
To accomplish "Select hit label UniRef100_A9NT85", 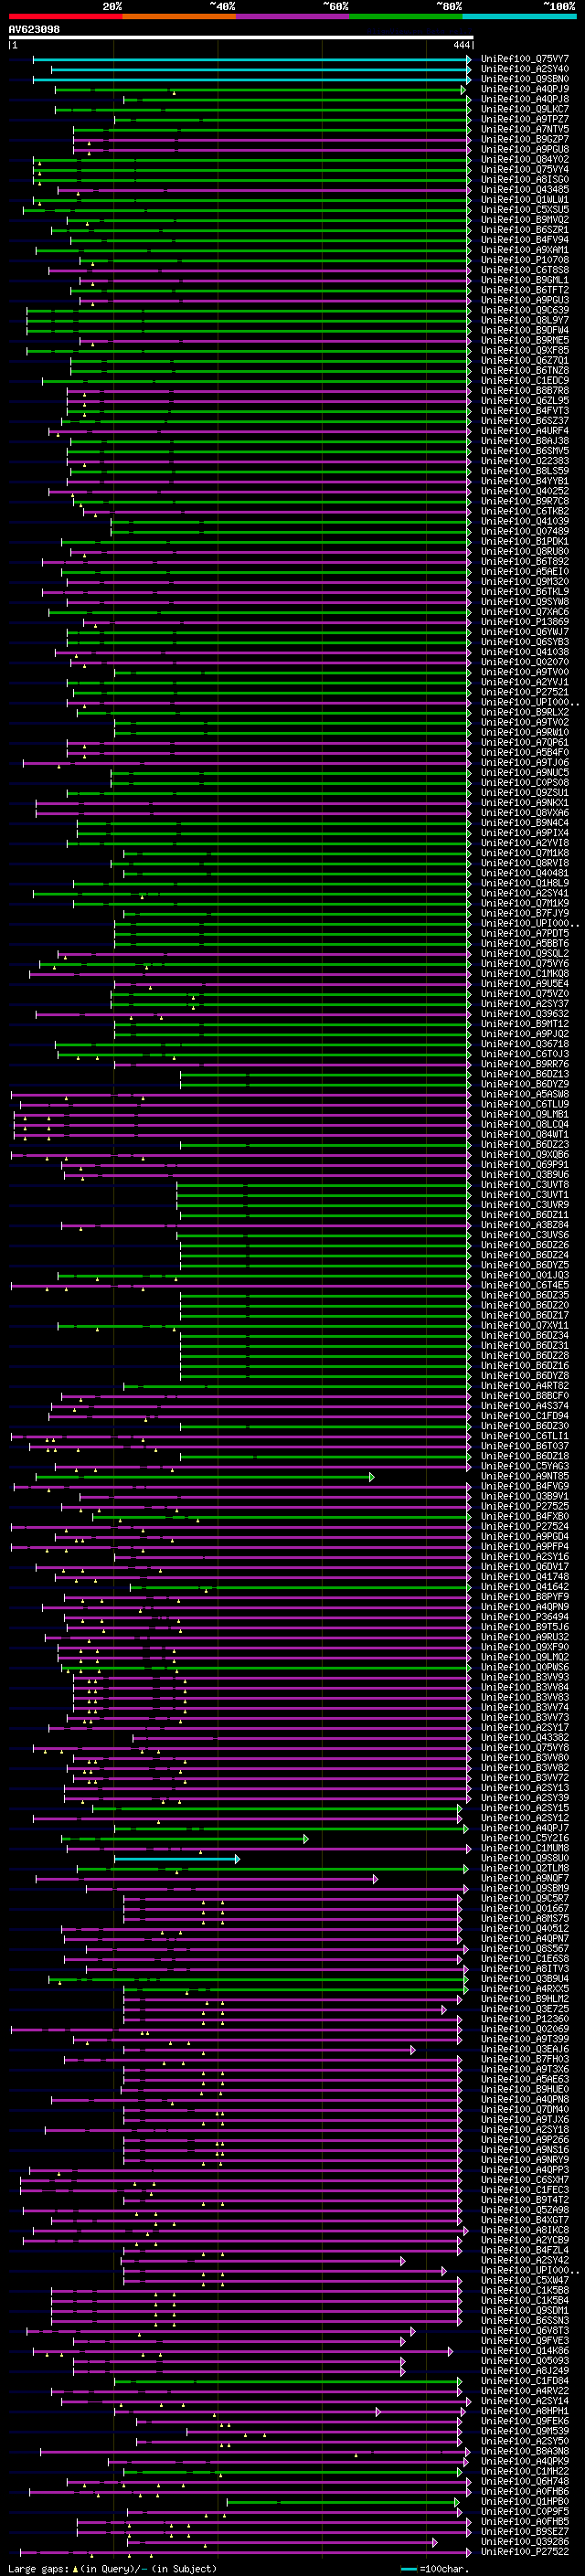I will (524, 1476).
